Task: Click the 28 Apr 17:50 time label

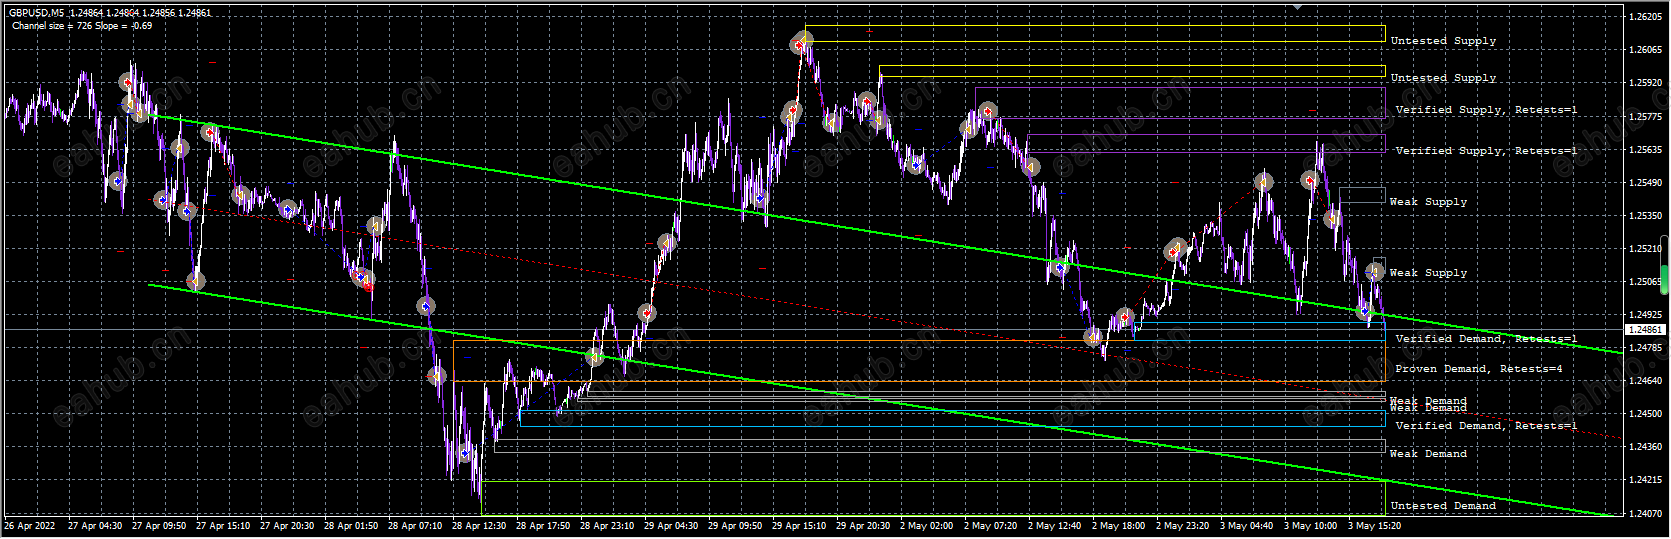Action: point(543,526)
